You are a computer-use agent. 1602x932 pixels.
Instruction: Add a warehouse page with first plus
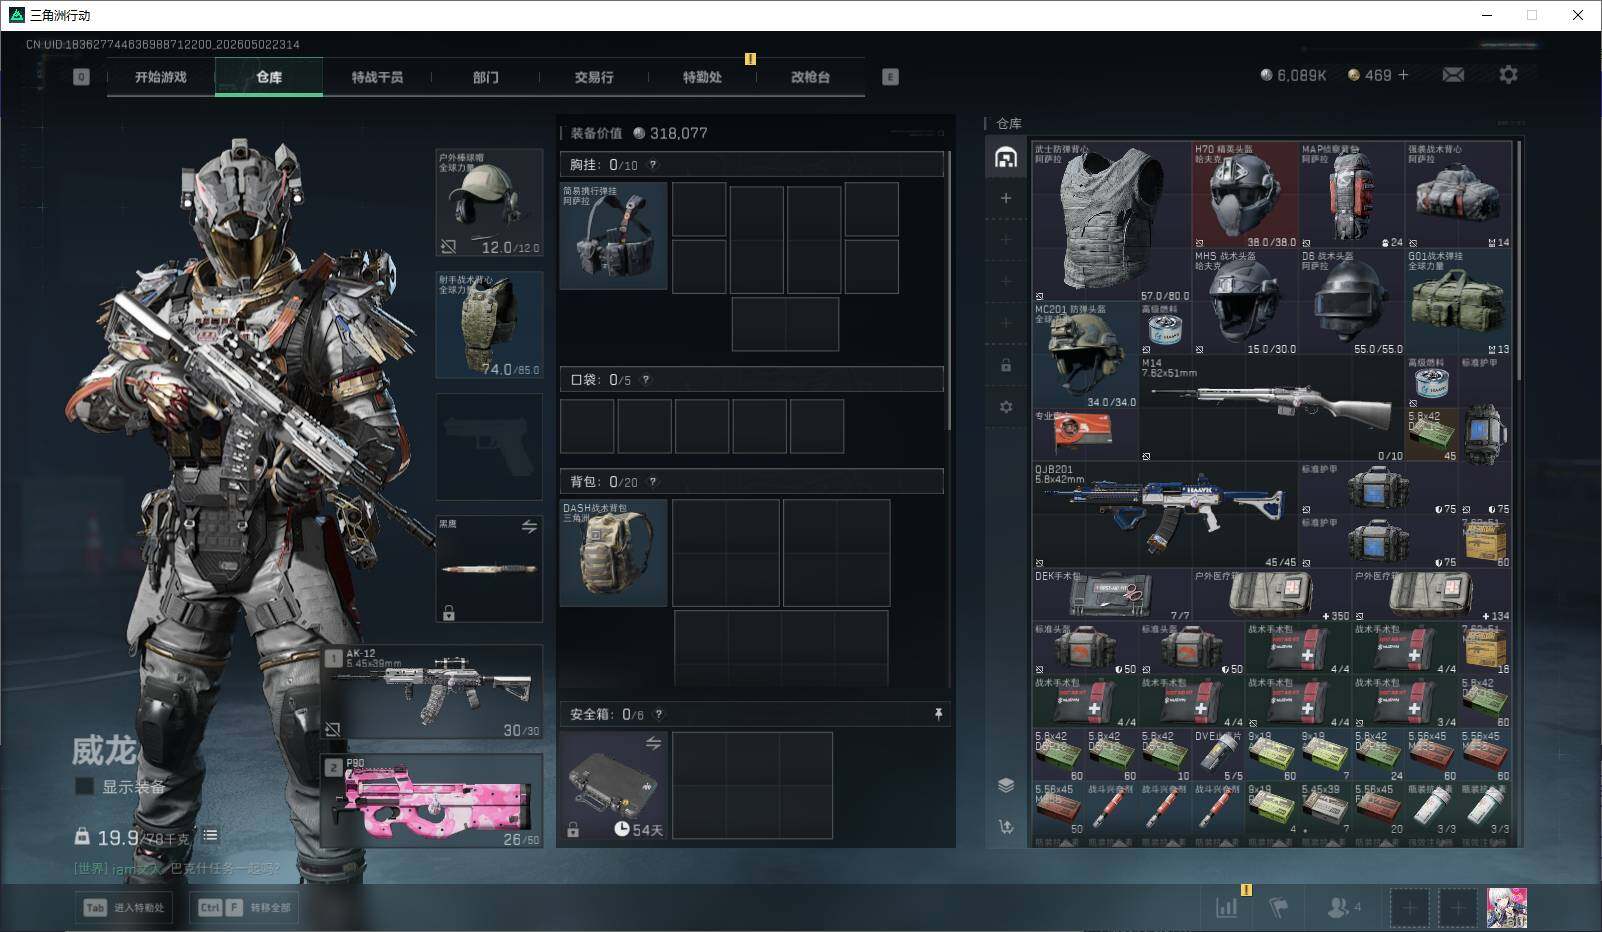pyautogui.click(x=1006, y=198)
